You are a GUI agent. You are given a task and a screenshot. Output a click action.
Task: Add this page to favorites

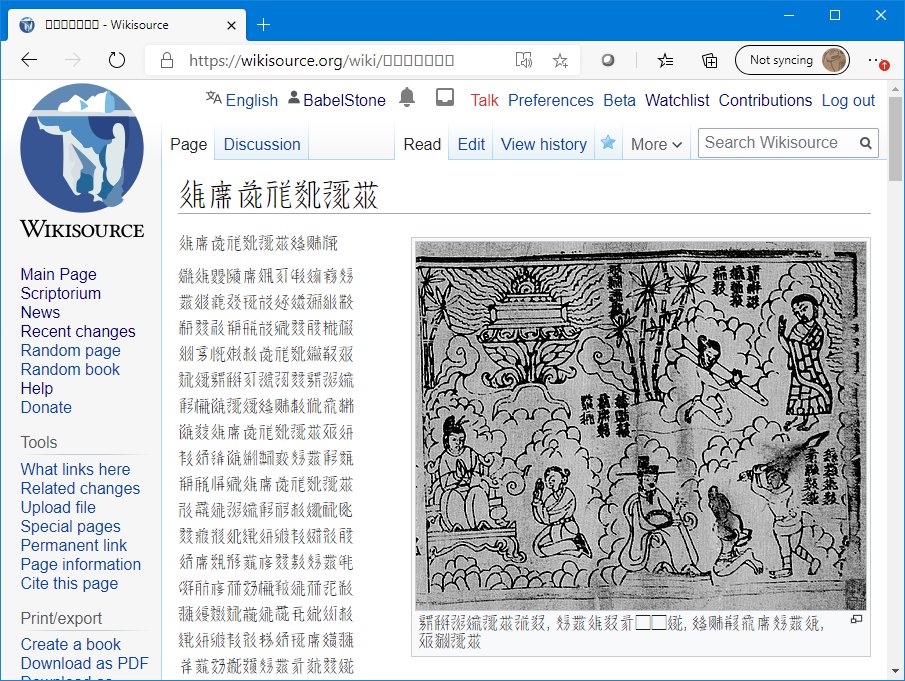tap(560, 60)
